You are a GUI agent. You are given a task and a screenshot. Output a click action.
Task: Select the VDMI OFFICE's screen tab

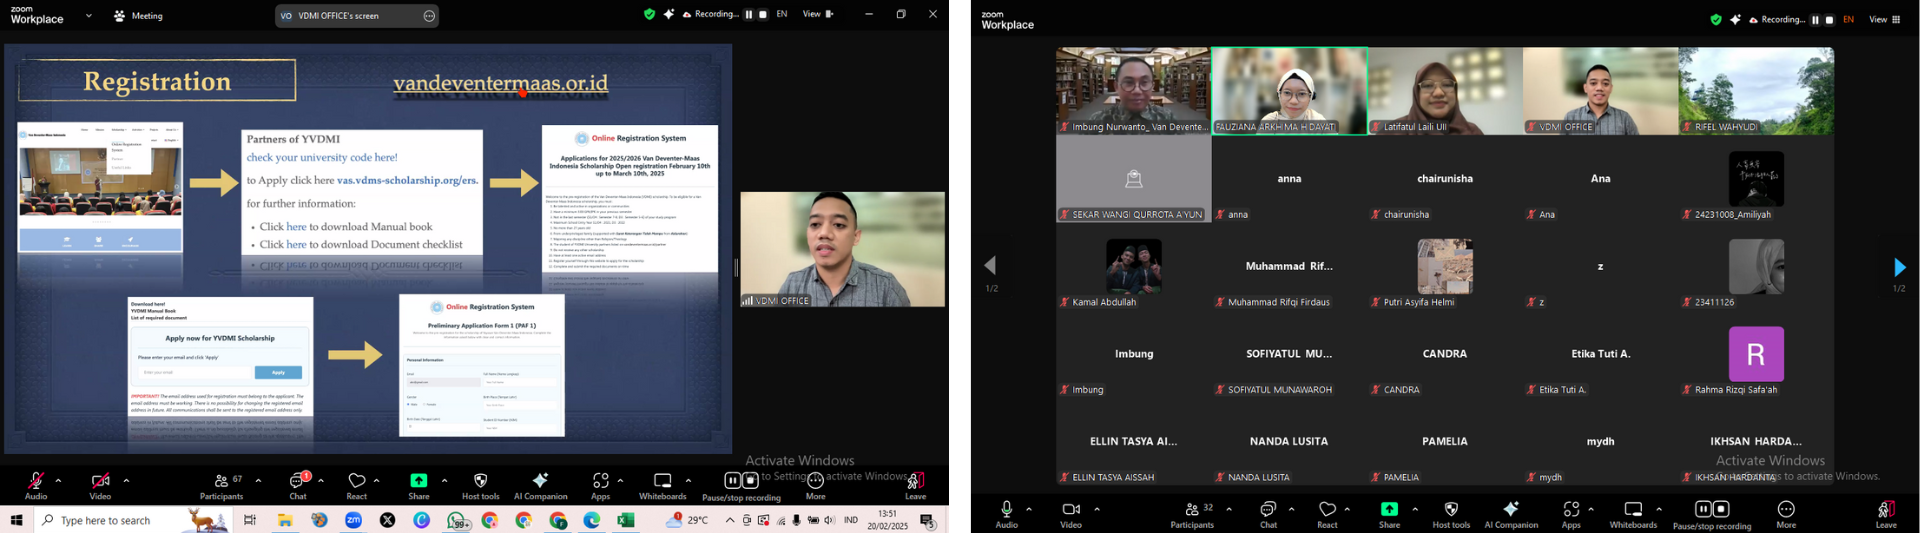click(x=340, y=16)
